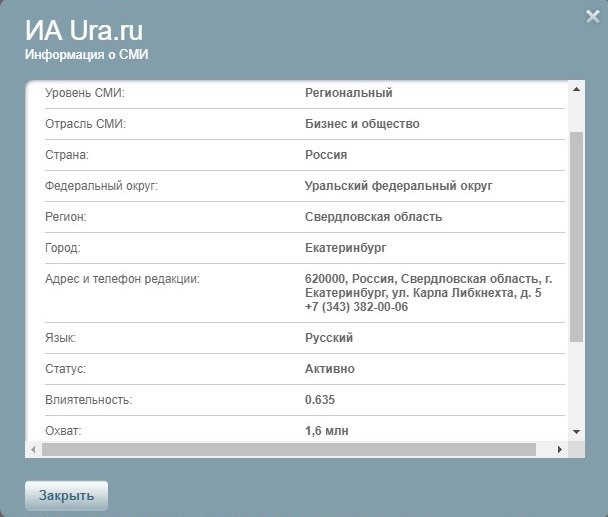This screenshot has width=608, height=517.
Task: Select Уральский федеральный округ value
Action: [x=398, y=186]
